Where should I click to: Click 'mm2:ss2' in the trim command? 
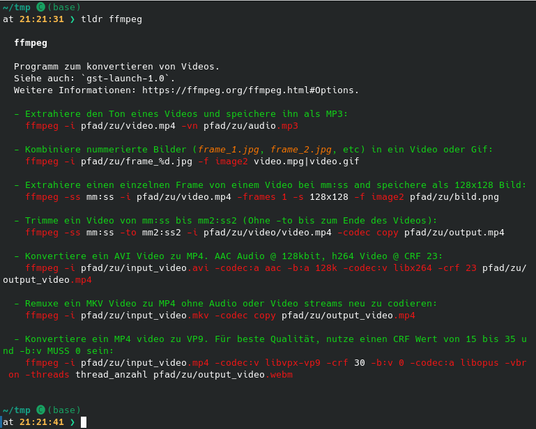tap(161, 232)
